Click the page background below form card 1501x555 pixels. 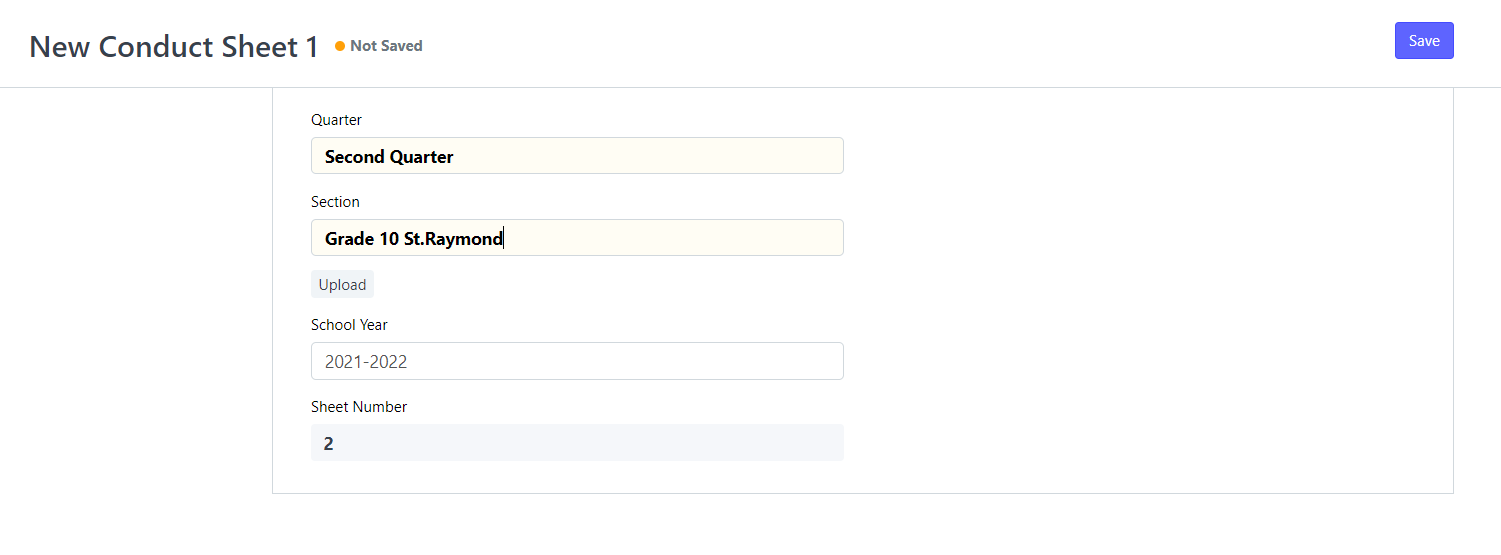[x=860, y=525]
